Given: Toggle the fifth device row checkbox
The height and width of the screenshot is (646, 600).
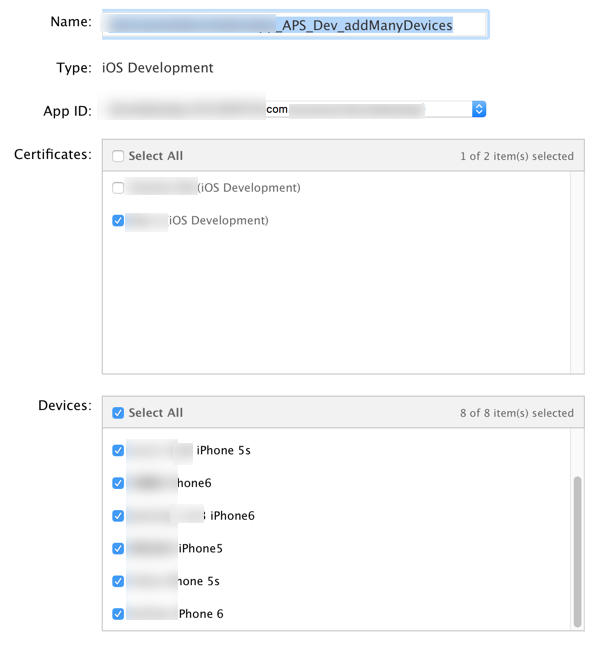Looking at the screenshot, I should point(119,581).
